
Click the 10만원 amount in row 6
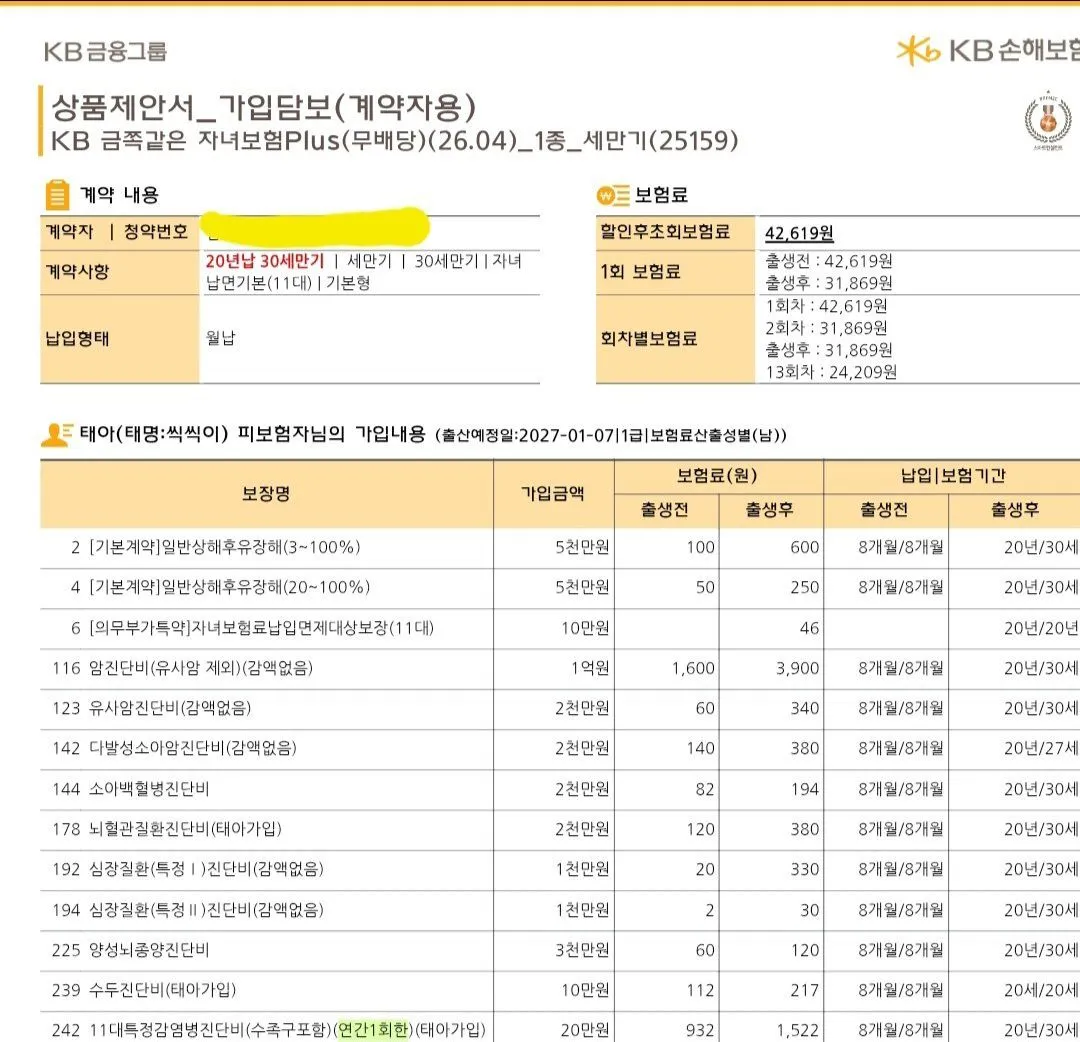pyautogui.click(x=585, y=628)
